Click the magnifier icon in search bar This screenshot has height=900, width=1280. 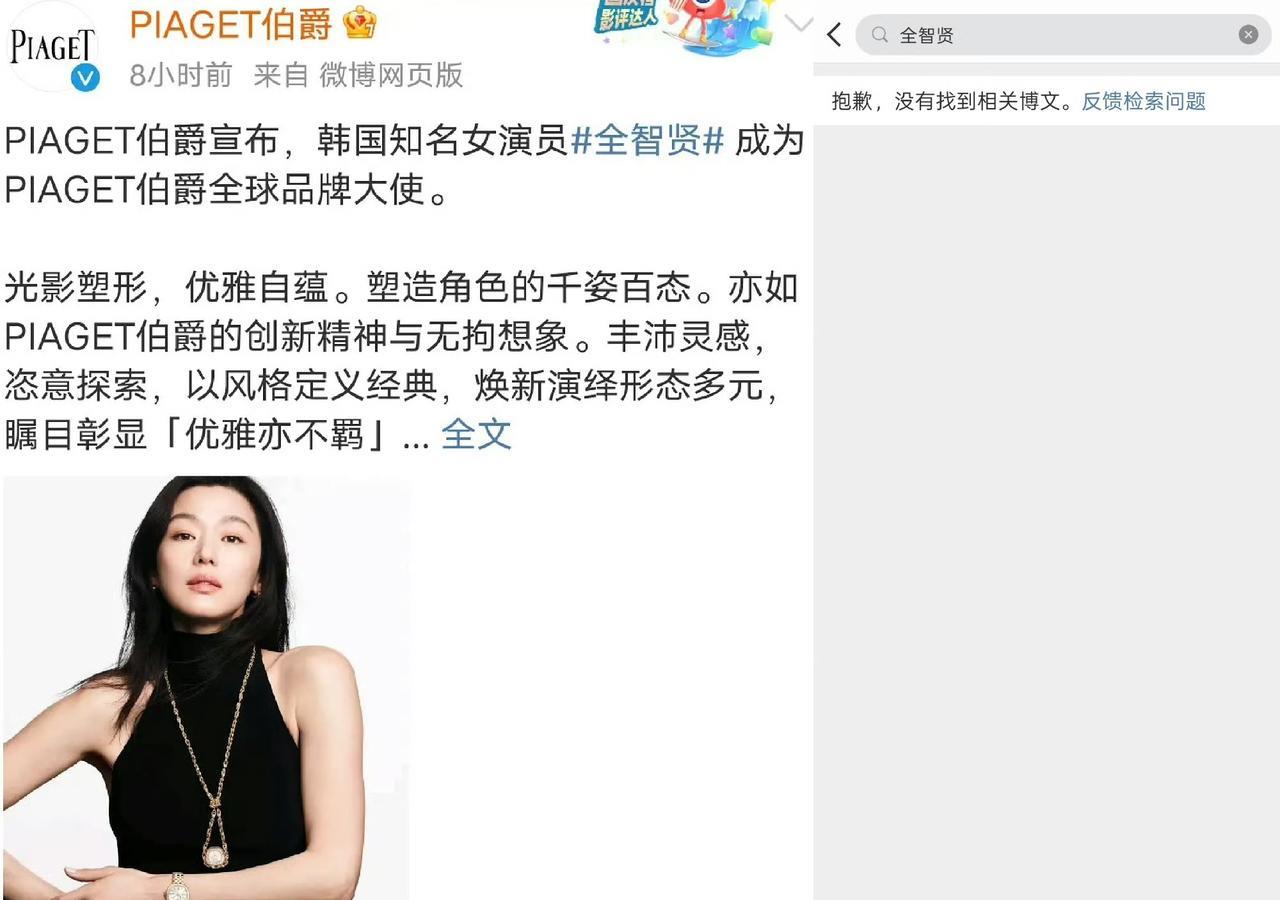pos(880,35)
